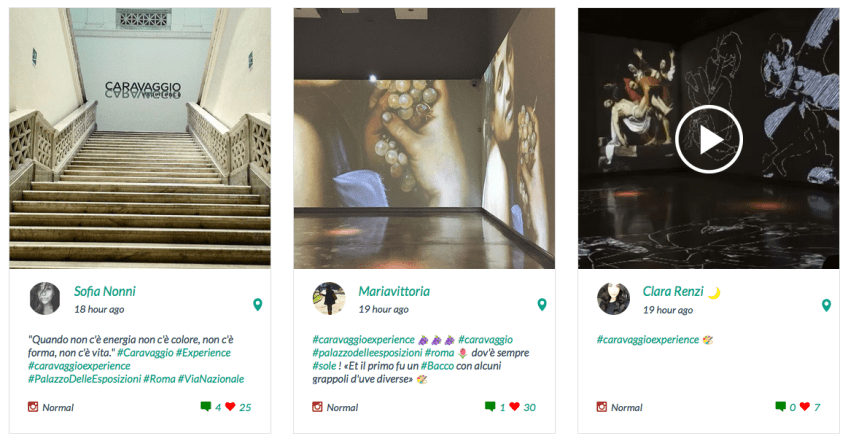Click the #palazzodelleesposizioni hashtag in Mariavittoria's post
The width and height of the screenshot is (848, 441).
click(x=367, y=353)
